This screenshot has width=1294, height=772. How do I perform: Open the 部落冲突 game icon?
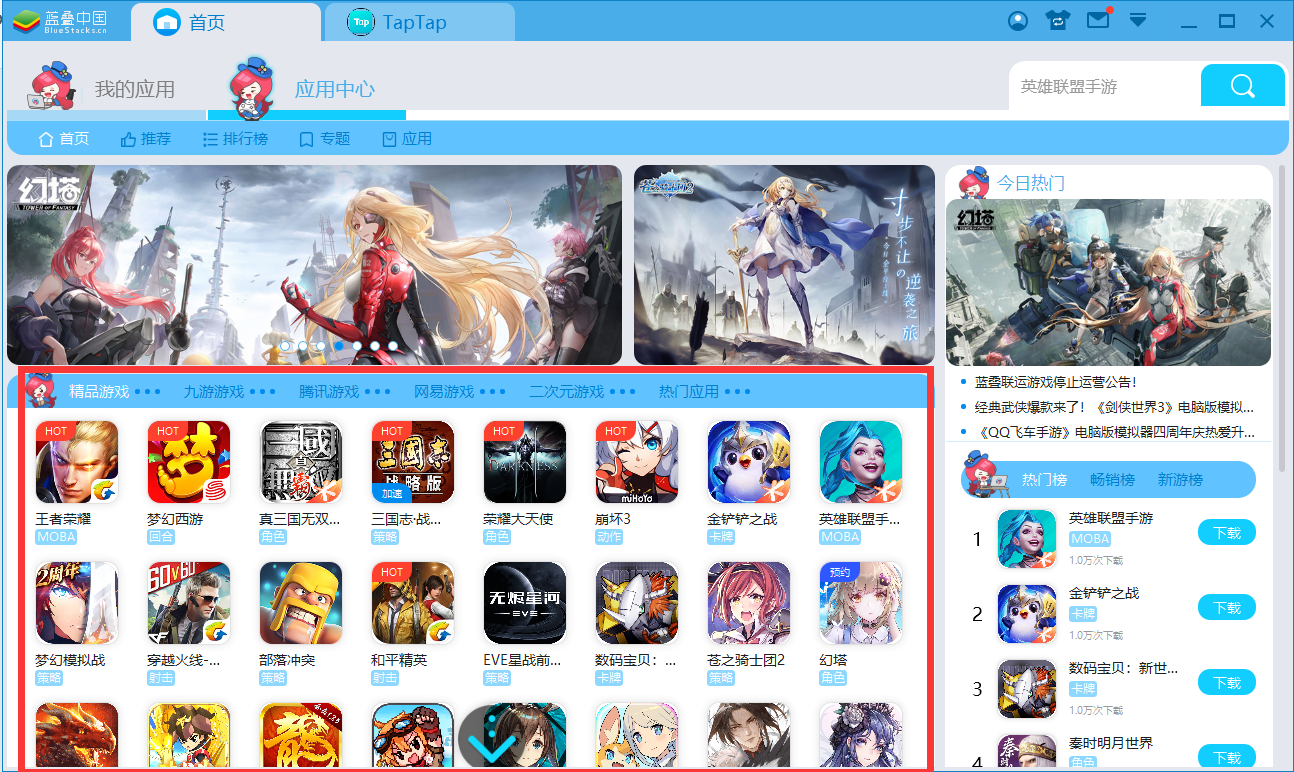301,602
